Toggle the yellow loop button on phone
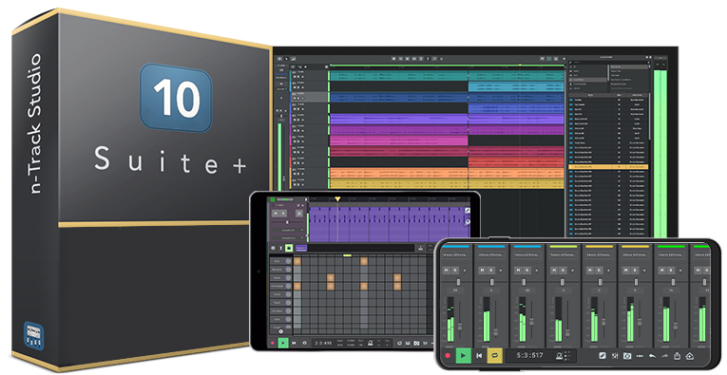 (x=495, y=356)
